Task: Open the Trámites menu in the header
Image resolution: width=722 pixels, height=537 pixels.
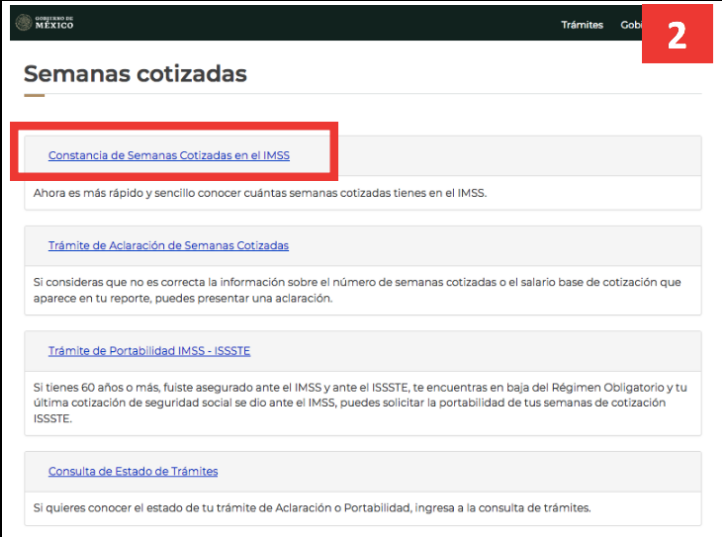Action: tap(581, 25)
